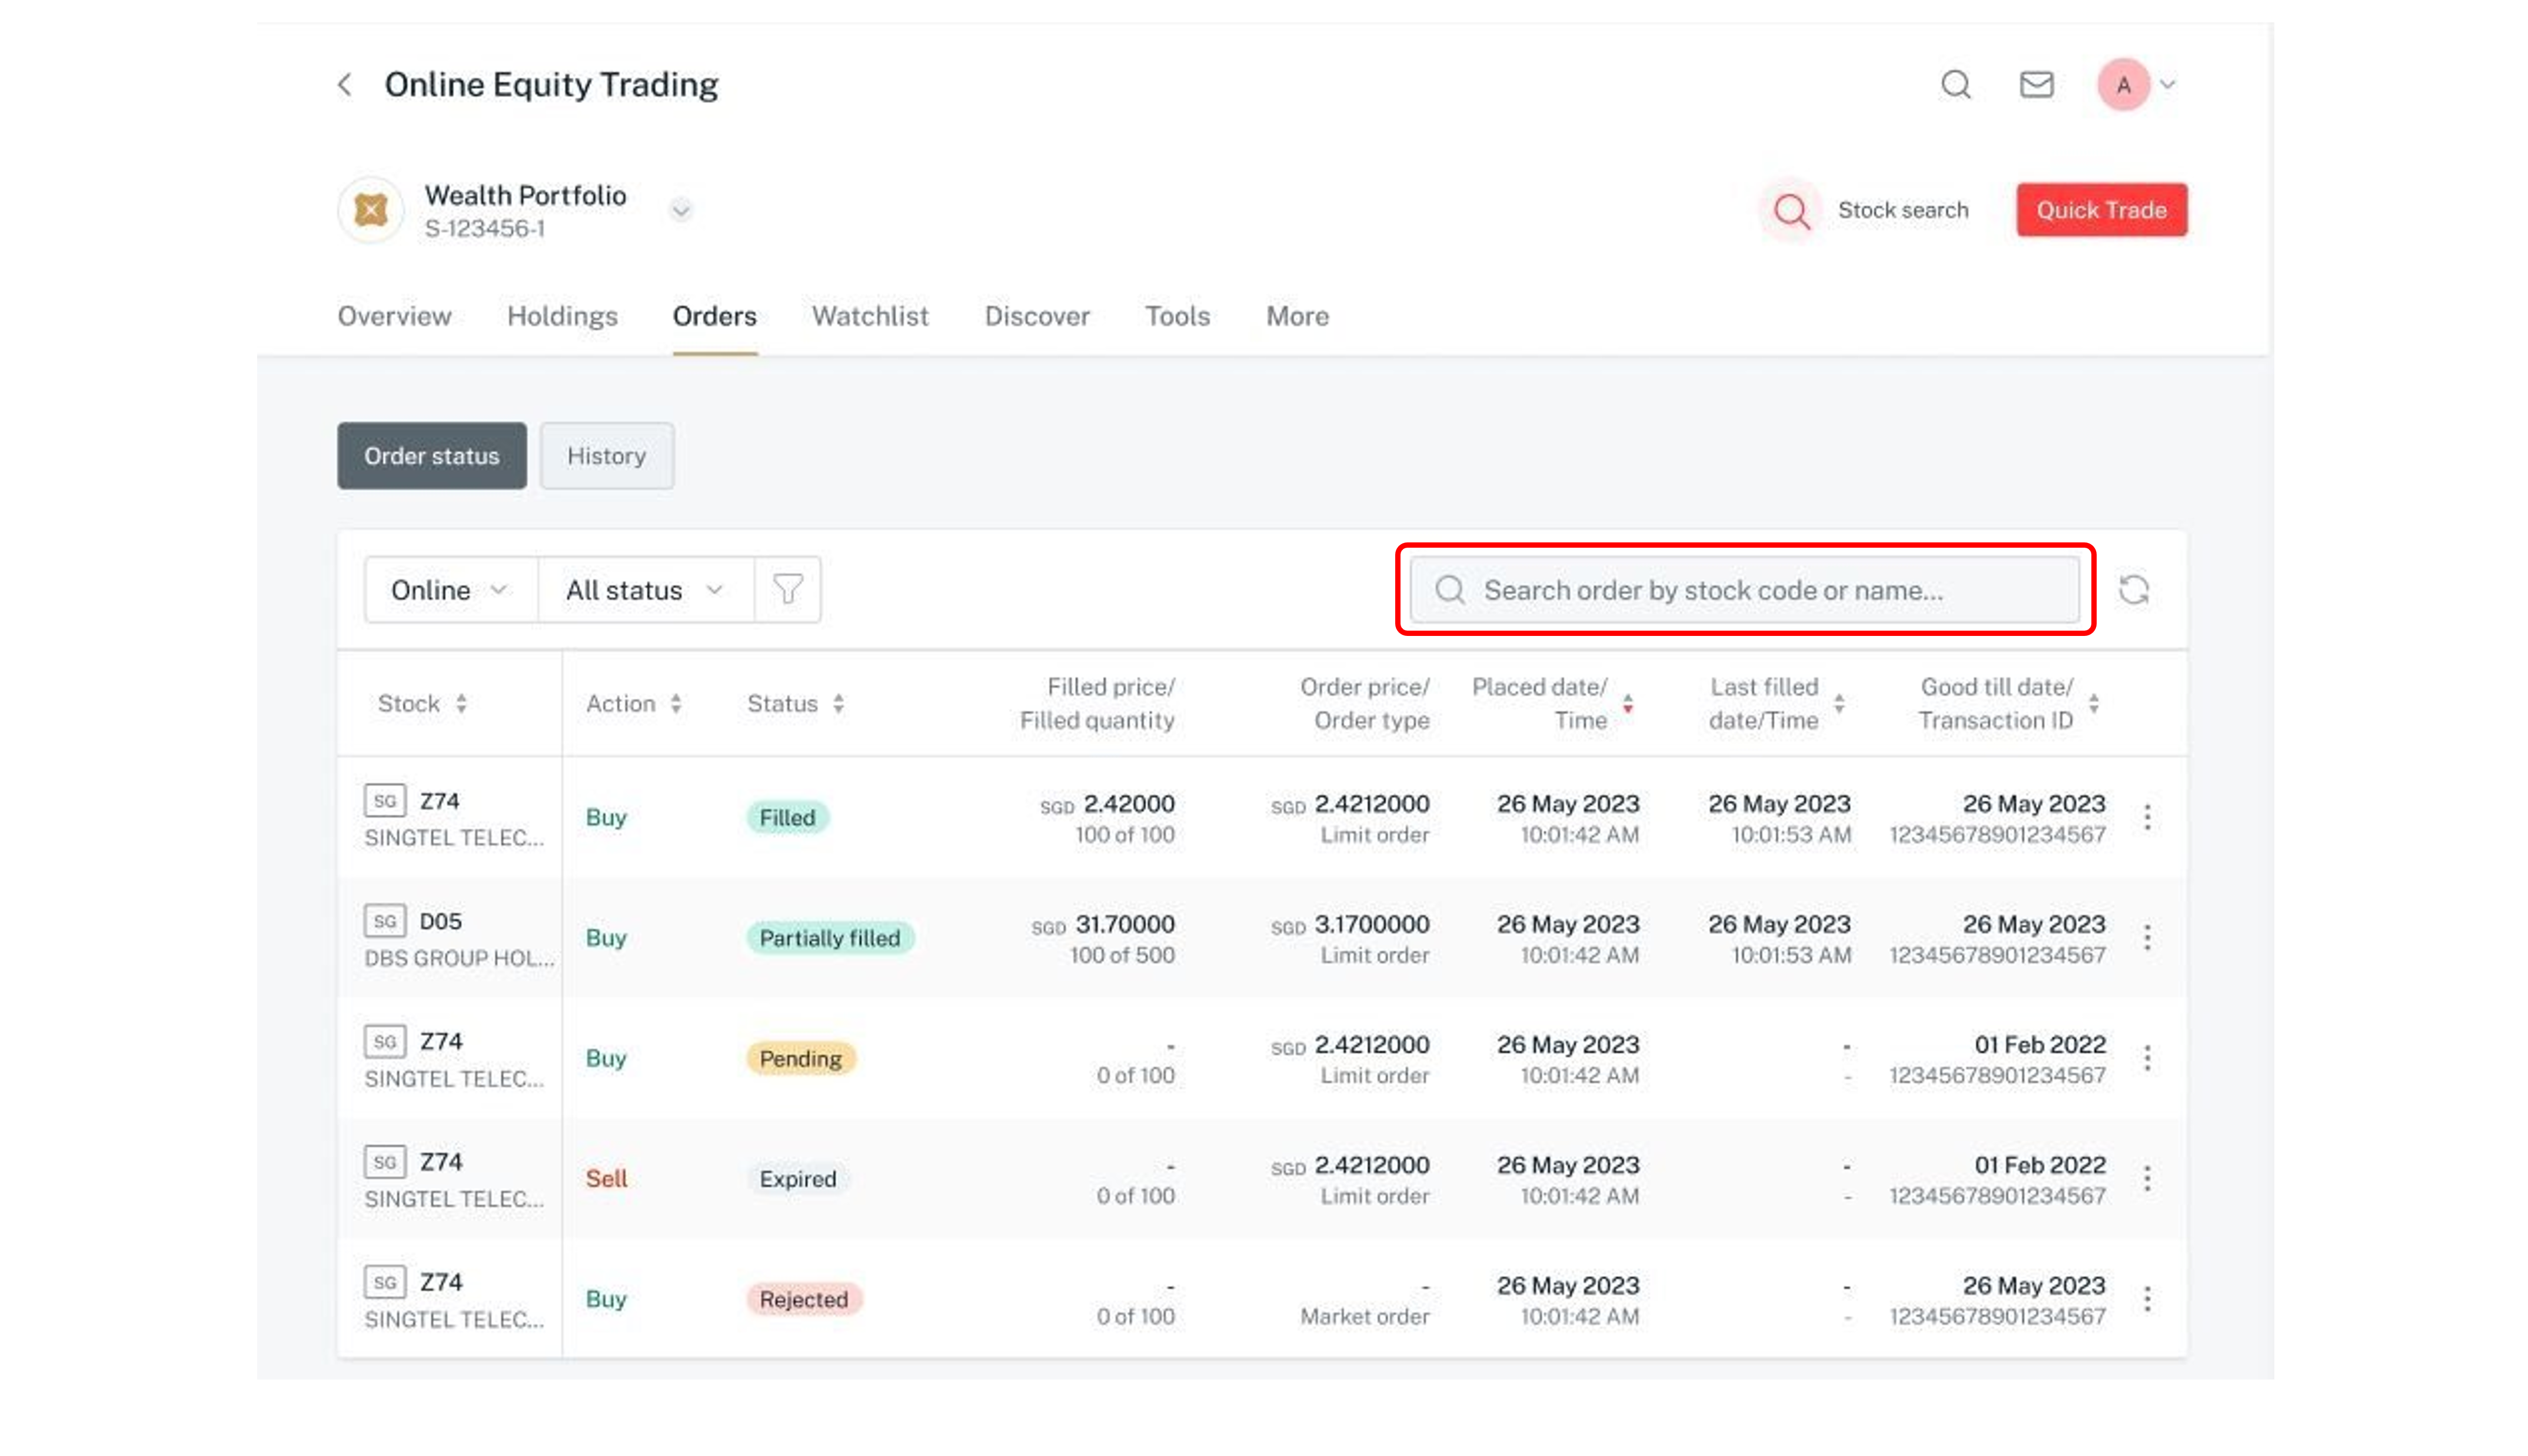This screenshot has height=1456, width=2528.
Task: Click the Sell action text
Action: 606,1179
